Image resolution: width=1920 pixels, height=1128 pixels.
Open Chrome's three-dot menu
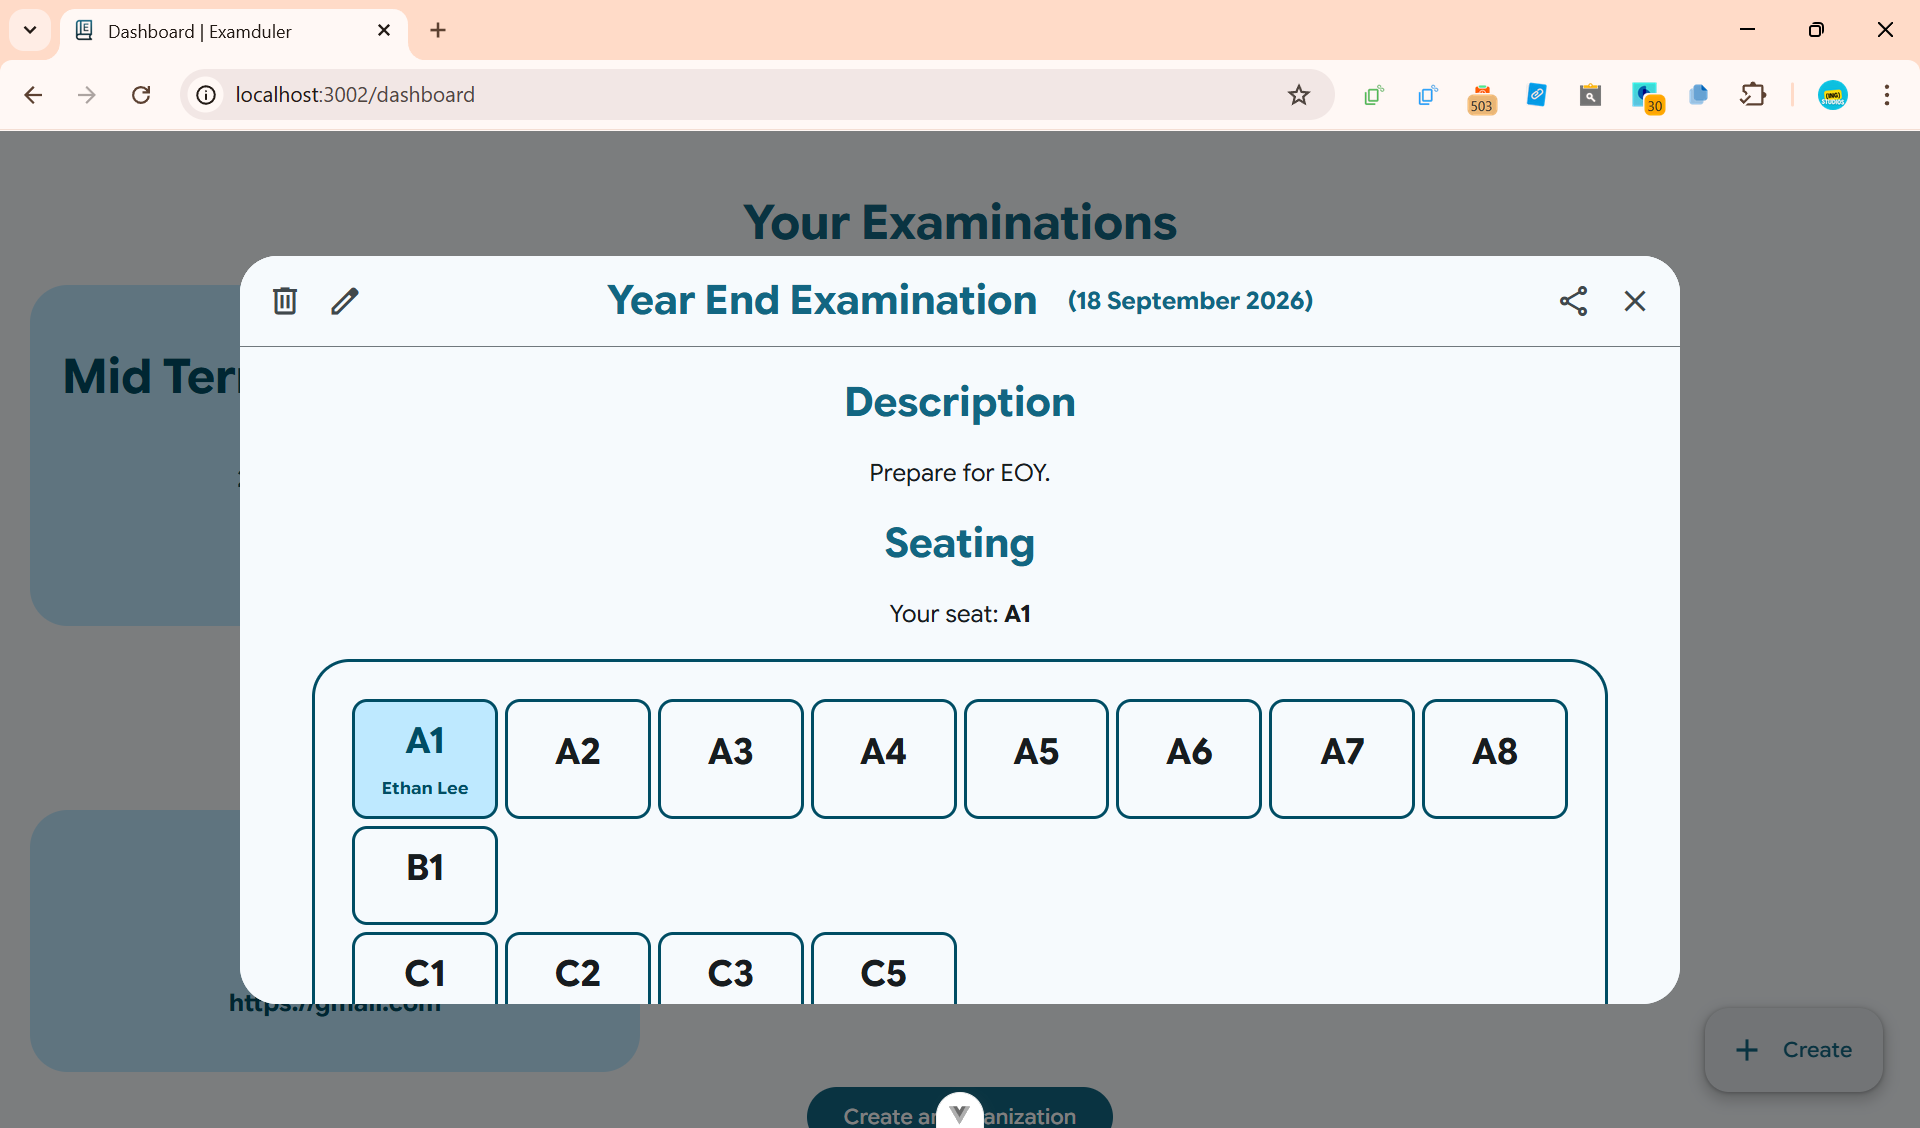coord(1888,95)
